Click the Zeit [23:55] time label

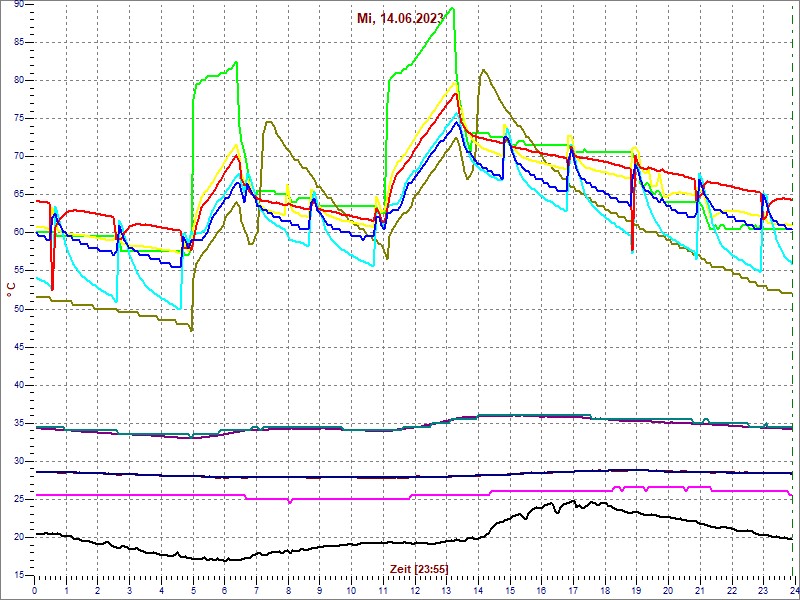[x=419, y=568]
